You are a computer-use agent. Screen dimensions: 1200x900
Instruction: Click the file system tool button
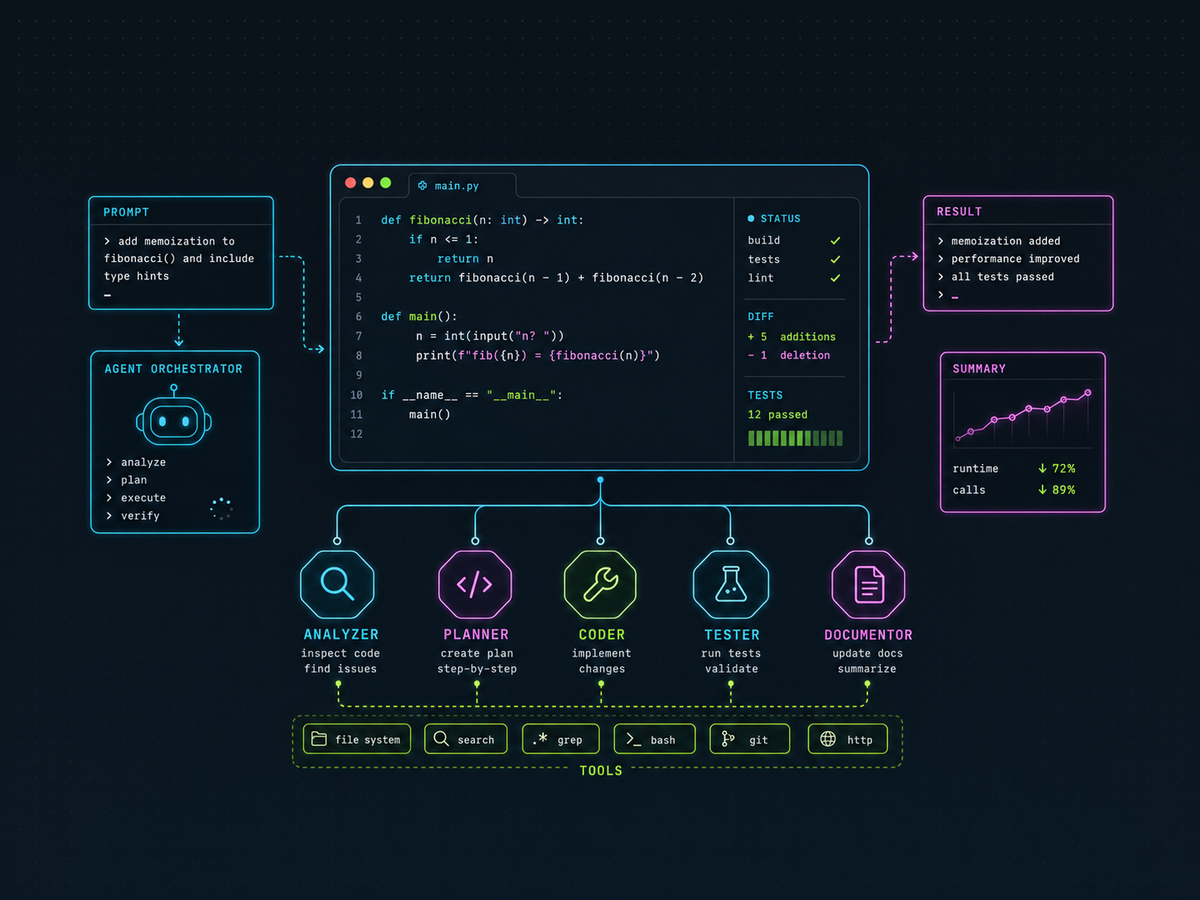coord(357,739)
